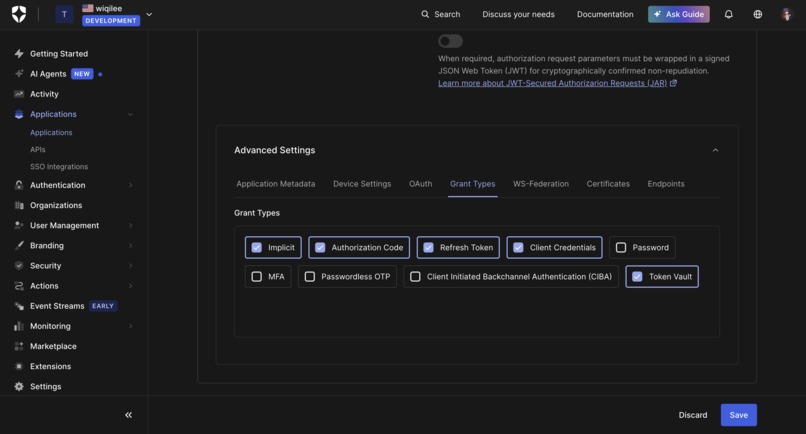The image size is (806, 434).
Task: Collapse the sidebar with double-chevron icon
Action: [129, 415]
